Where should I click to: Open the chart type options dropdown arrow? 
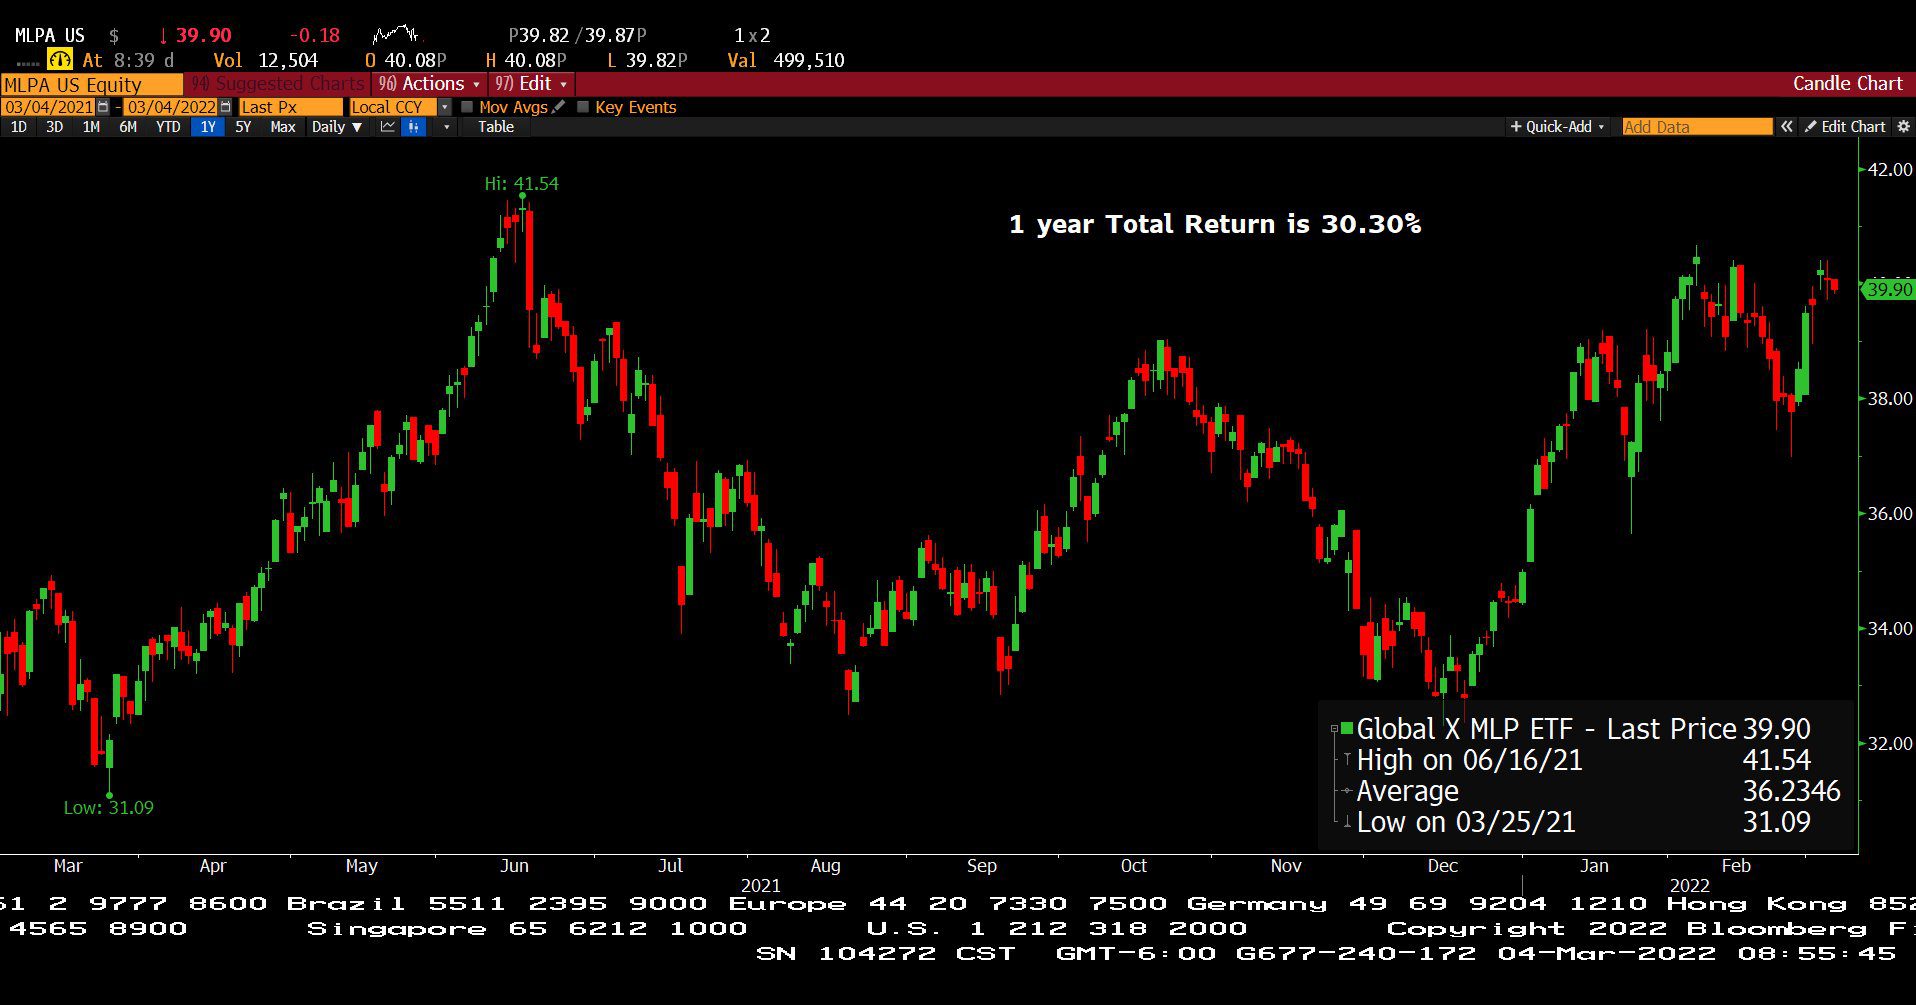point(446,127)
